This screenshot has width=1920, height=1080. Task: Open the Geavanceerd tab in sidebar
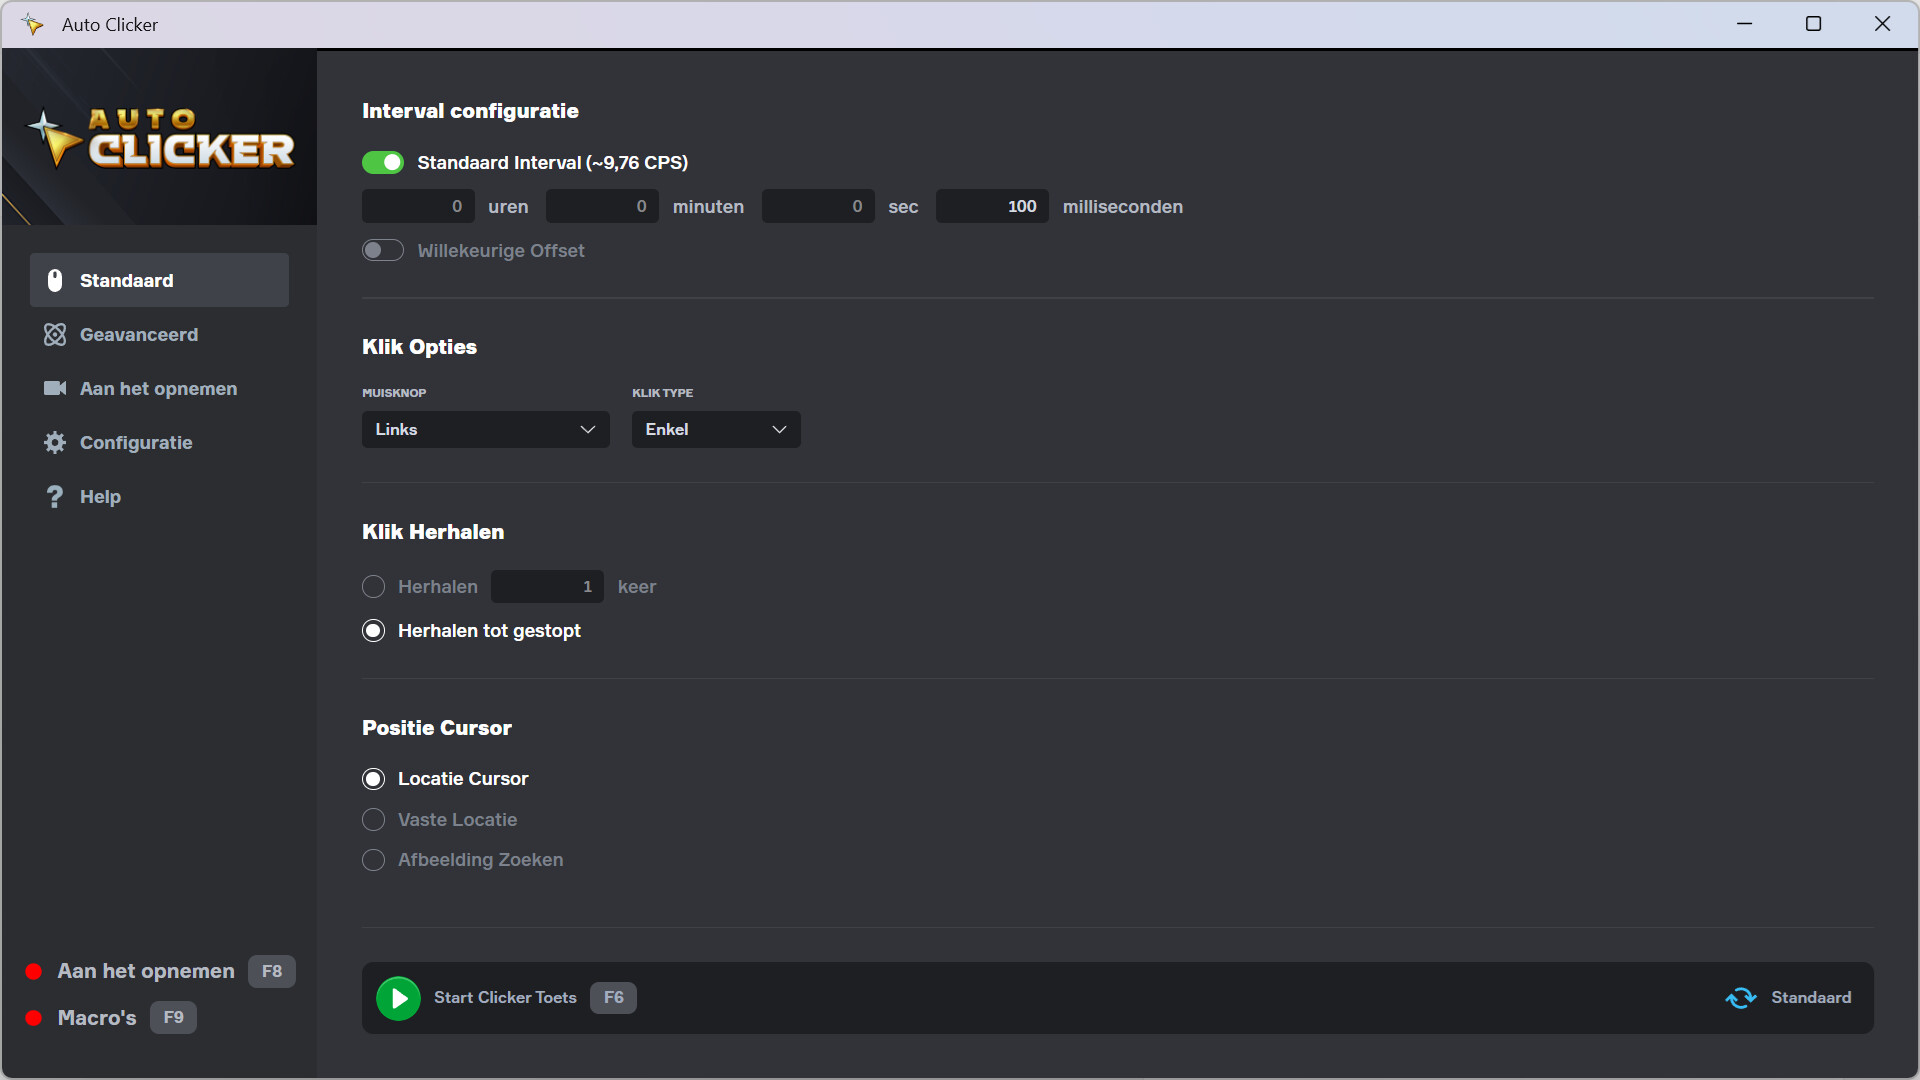(139, 334)
